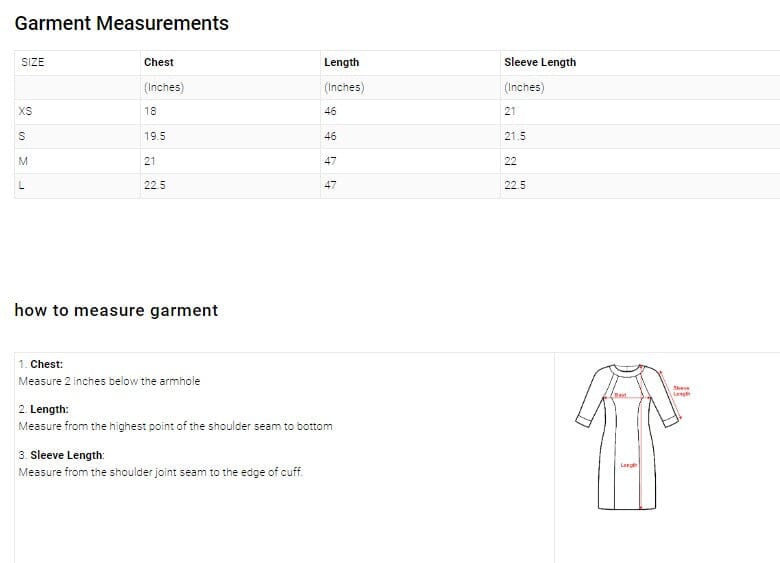Click 'Measure 2 inches below the armhole' text
Image resolution: width=780 pixels, height=563 pixels.
109,381
